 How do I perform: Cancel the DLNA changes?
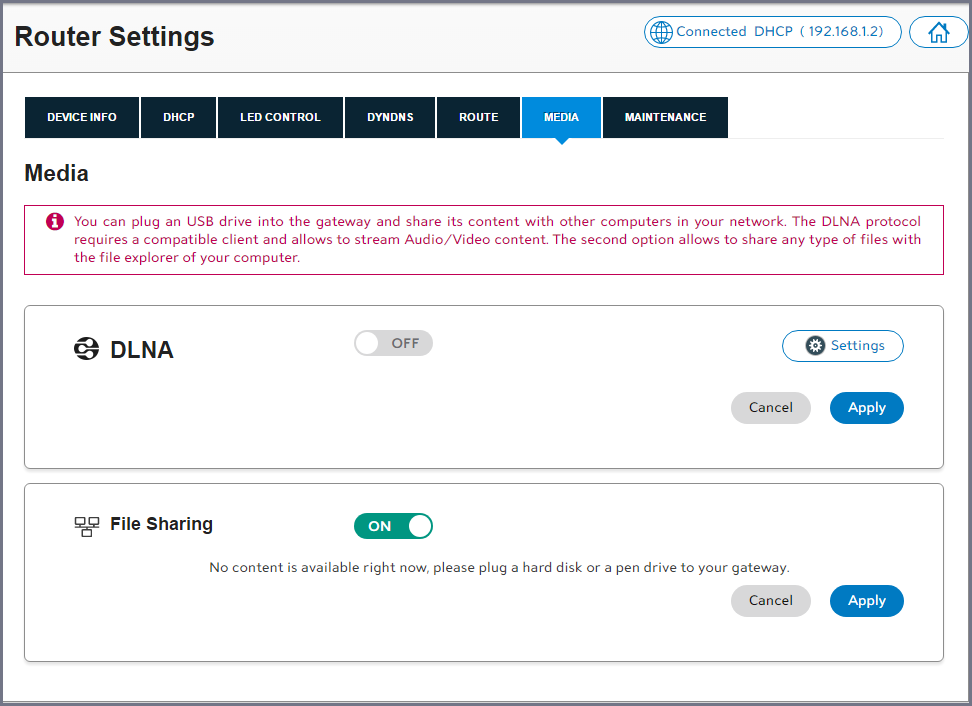click(x=770, y=408)
